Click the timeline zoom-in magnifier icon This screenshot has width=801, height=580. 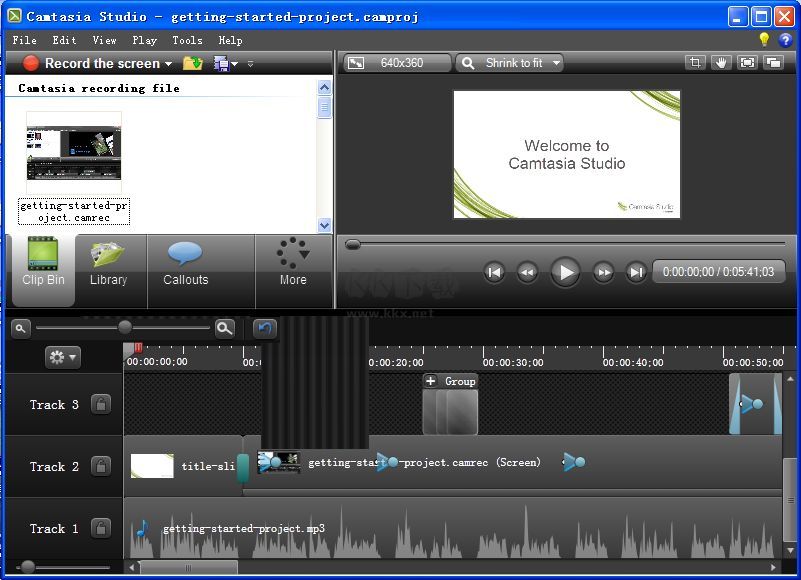click(225, 328)
